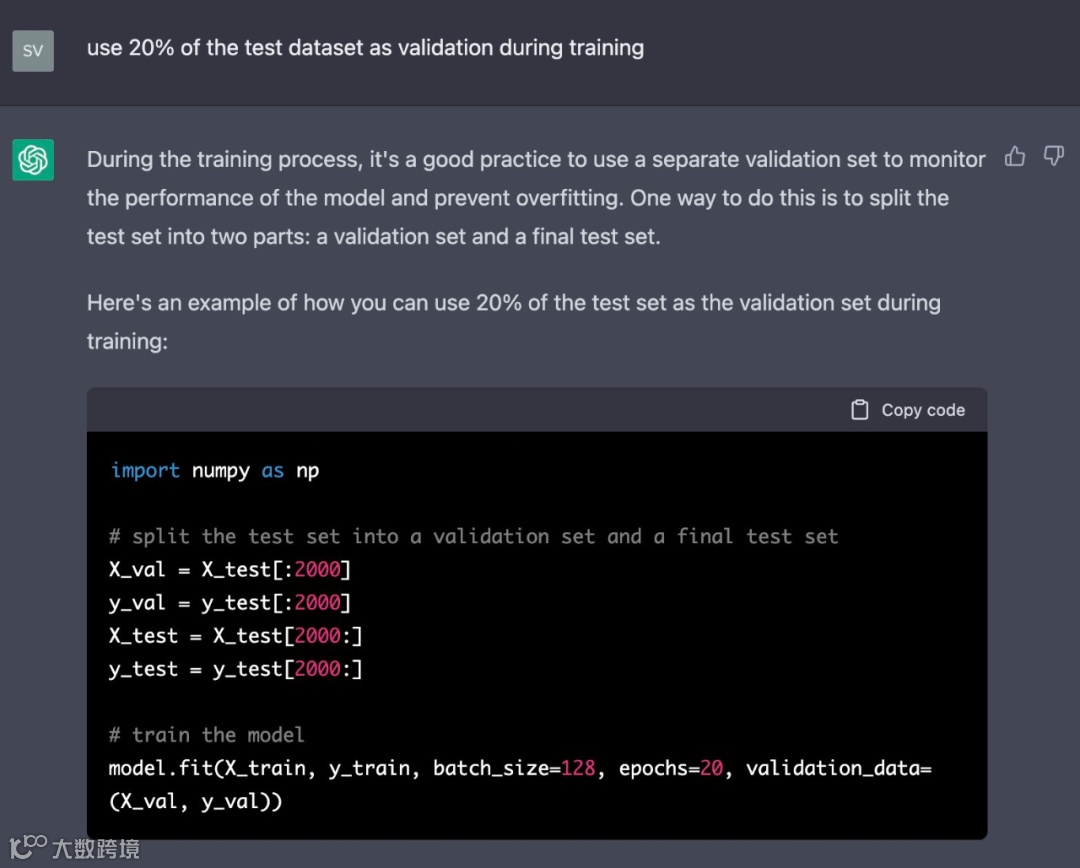Click the batch_size value 128 in model.fit
The height and width of the screenshot is (868, 1080).
[x=578, y=768]
